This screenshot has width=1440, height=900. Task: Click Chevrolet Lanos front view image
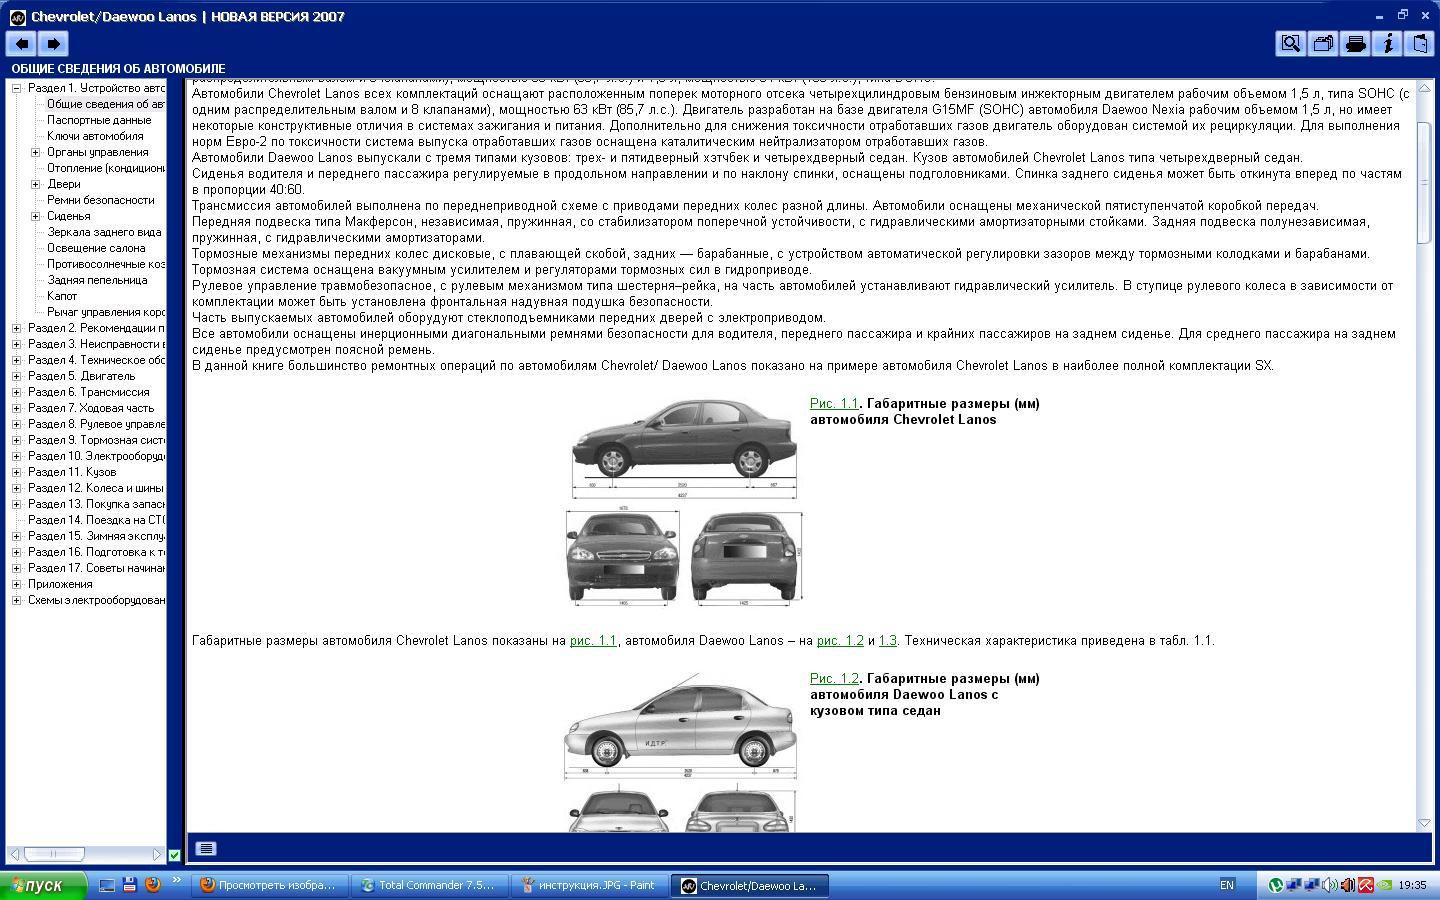622,556
